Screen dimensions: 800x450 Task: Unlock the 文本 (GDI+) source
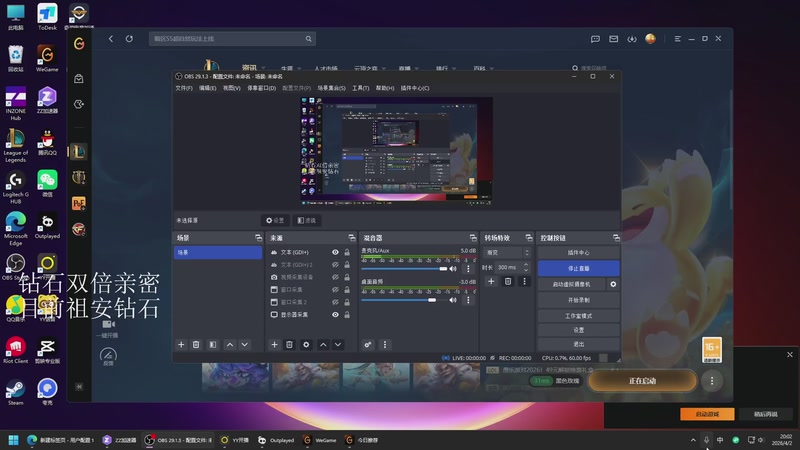coord(347,252)
